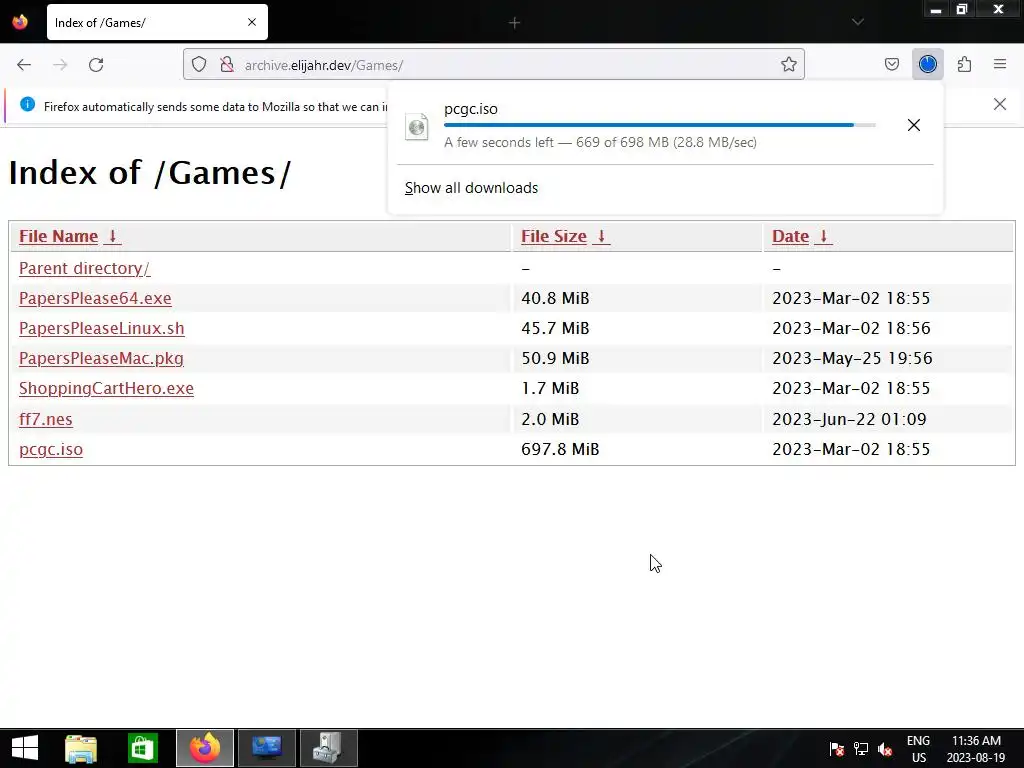
Task: Click the File Size descending arrow
Action: [601, 236]
